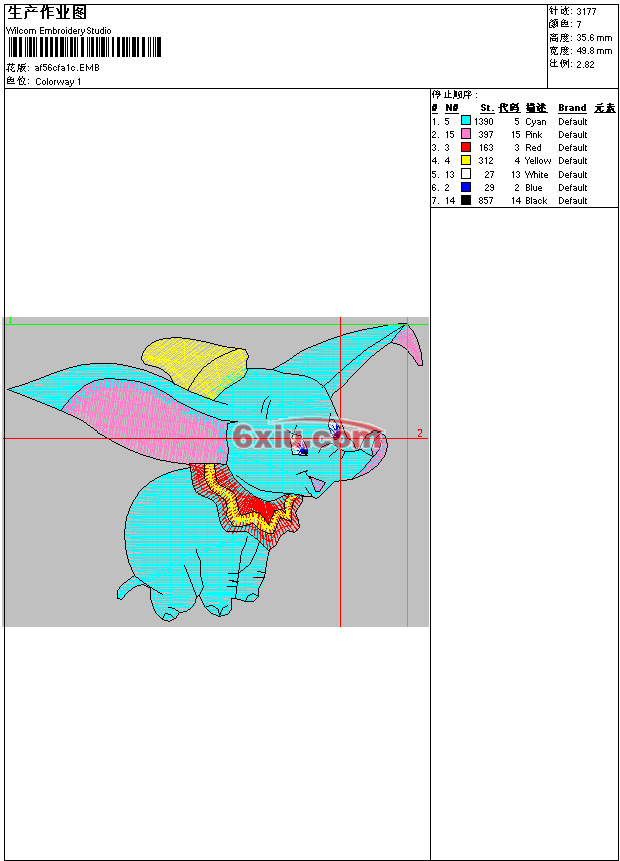Click the 代码 column header
620x861 pixels.
tap(509, 108)
